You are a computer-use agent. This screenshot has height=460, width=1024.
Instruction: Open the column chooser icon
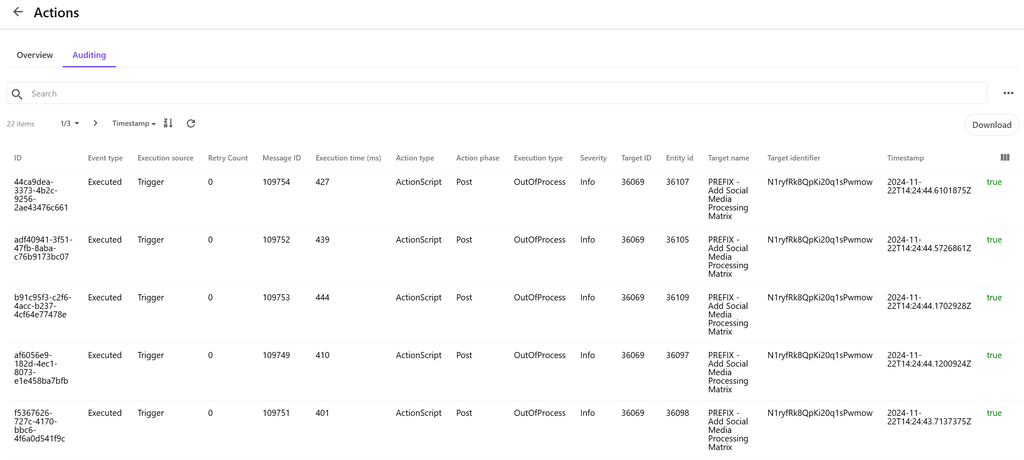pos(1005,158)
